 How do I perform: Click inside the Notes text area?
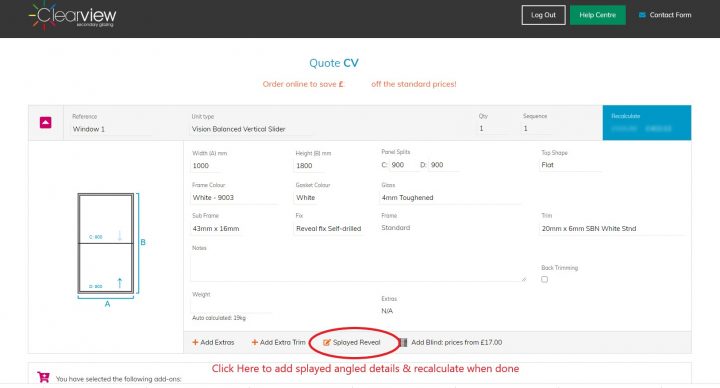tap(358, 267)
